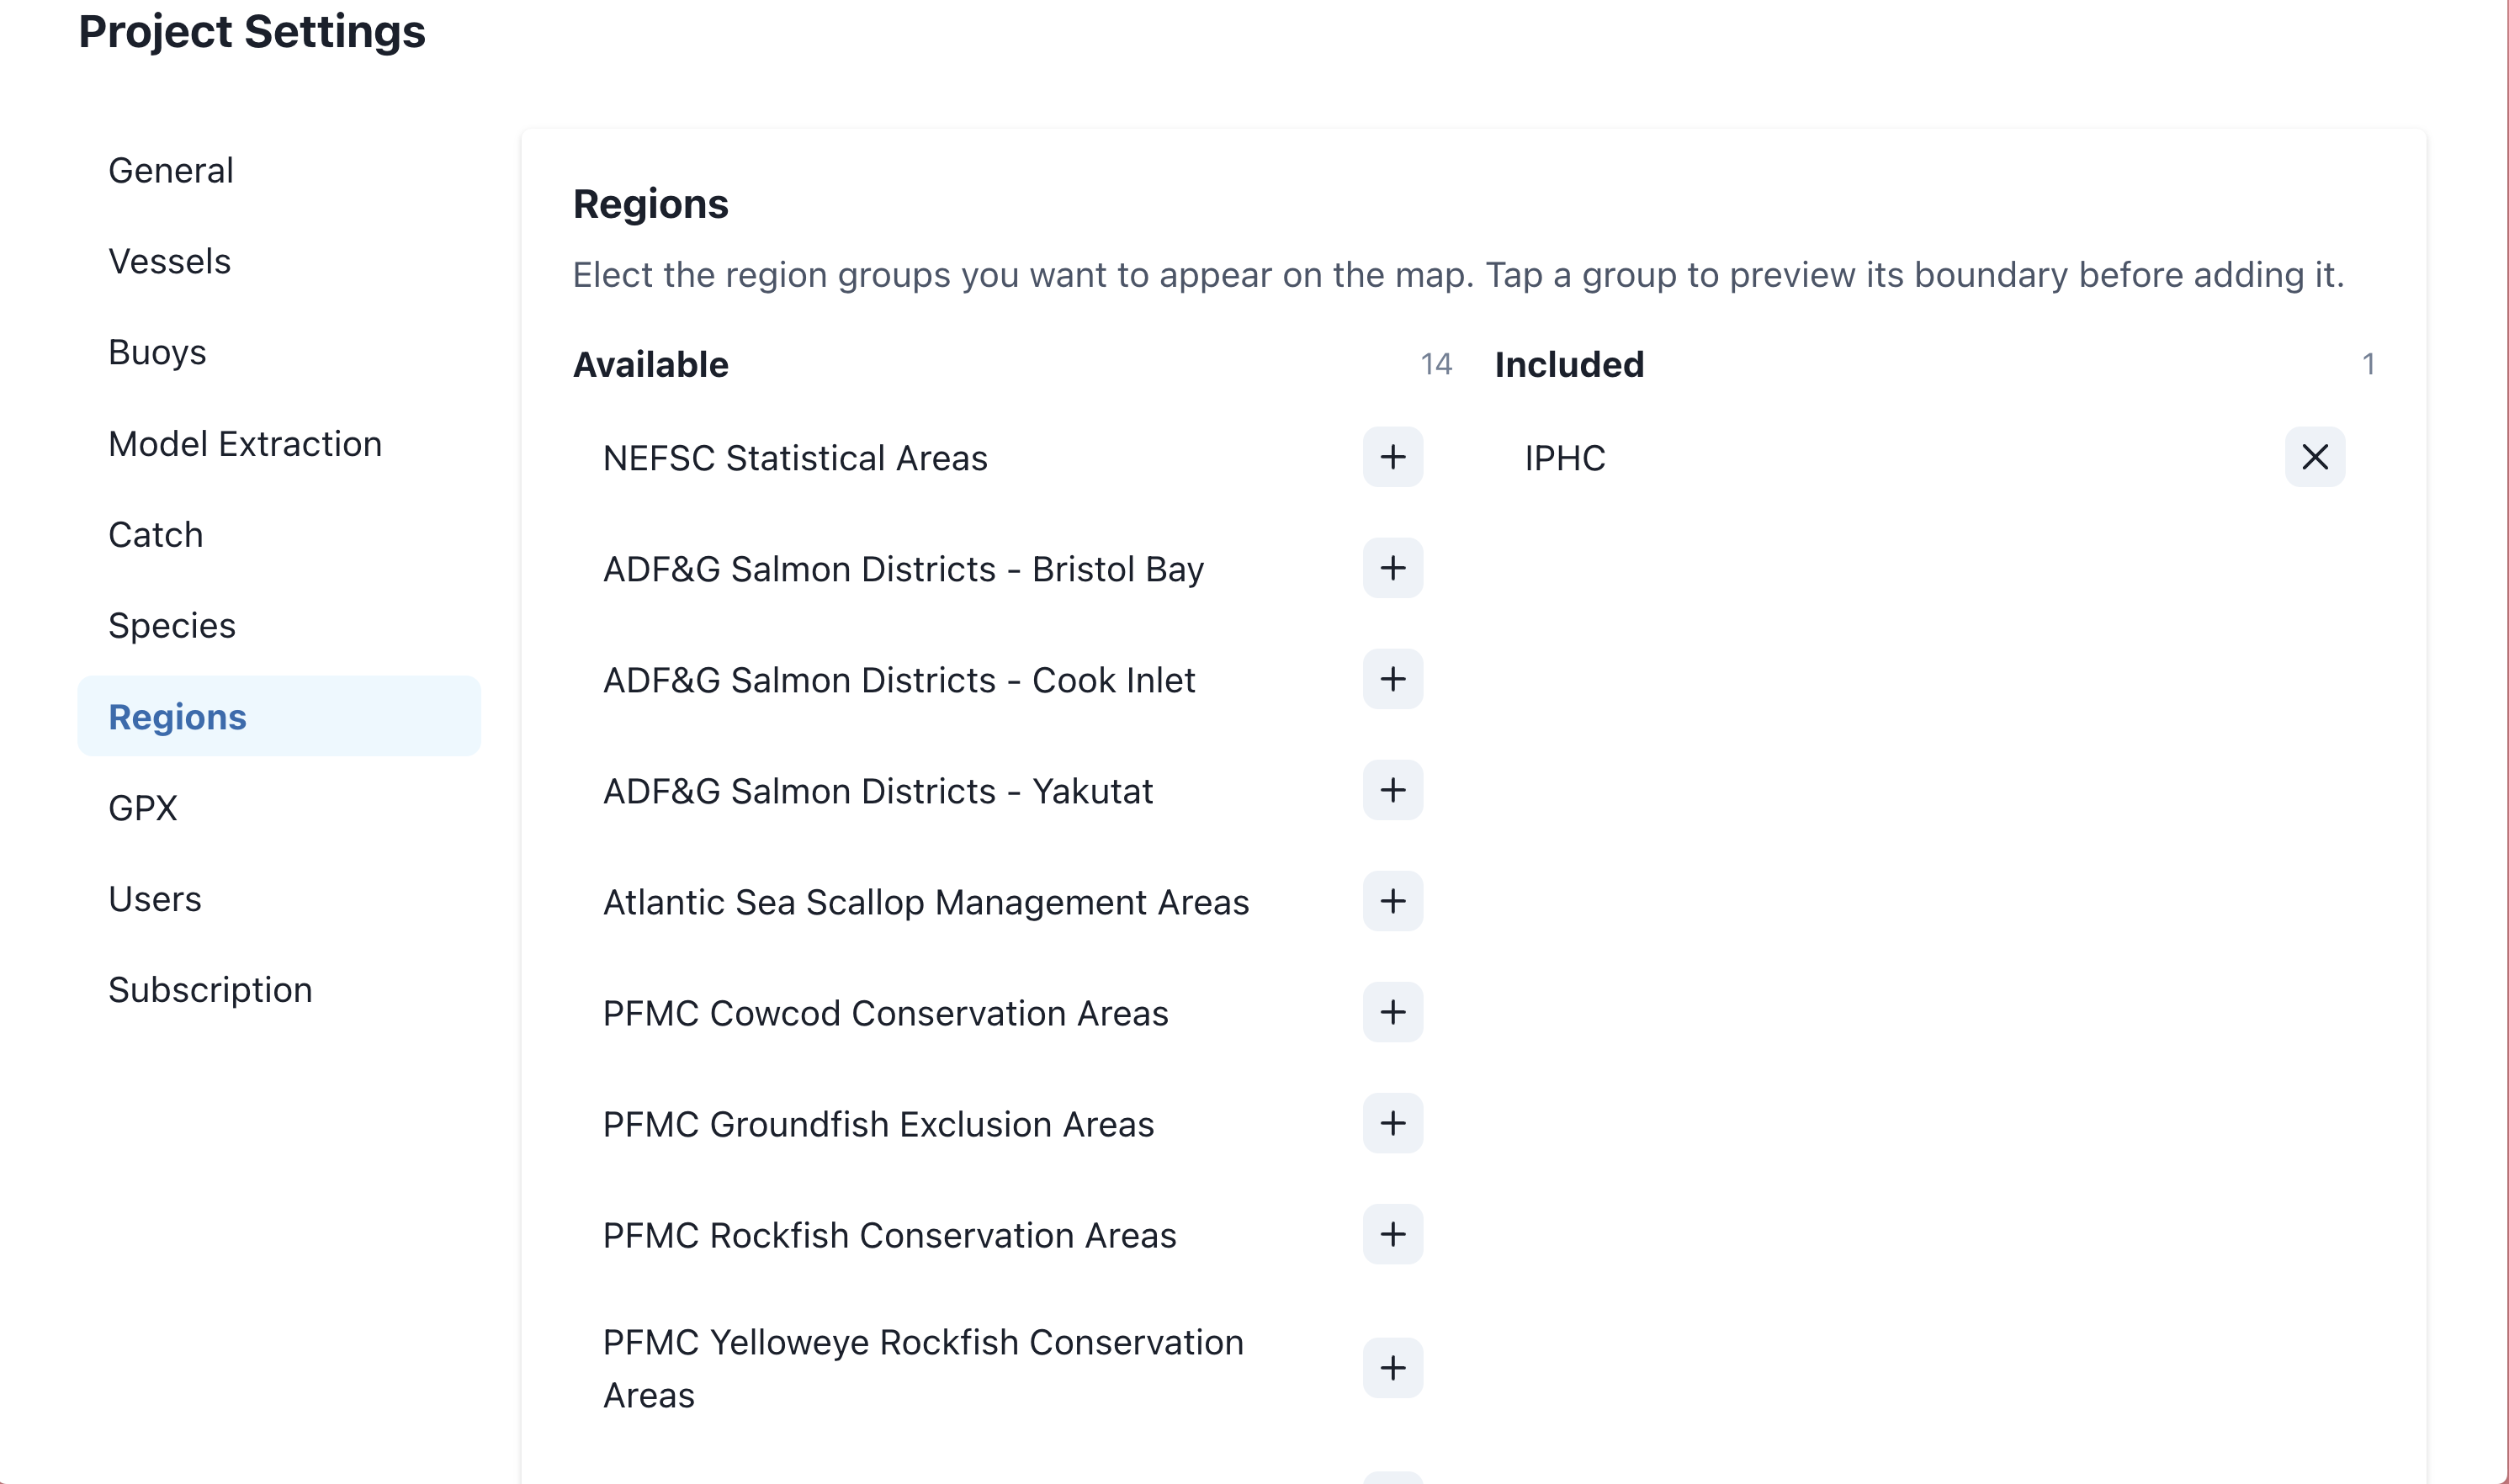2509x1484 pixels.
Task: Add NEFSC Statistical Areas with plus icon
Action: click(x=1392, y=457)
